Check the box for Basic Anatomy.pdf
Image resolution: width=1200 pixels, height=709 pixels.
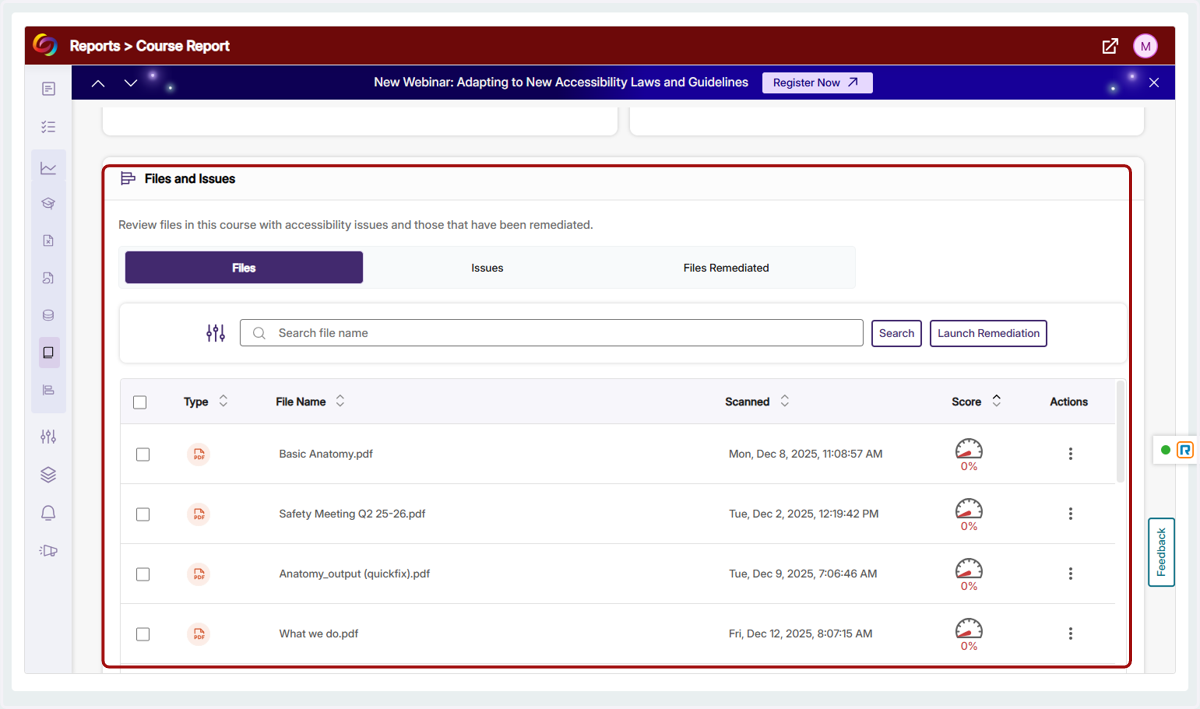tap(143, 454)
